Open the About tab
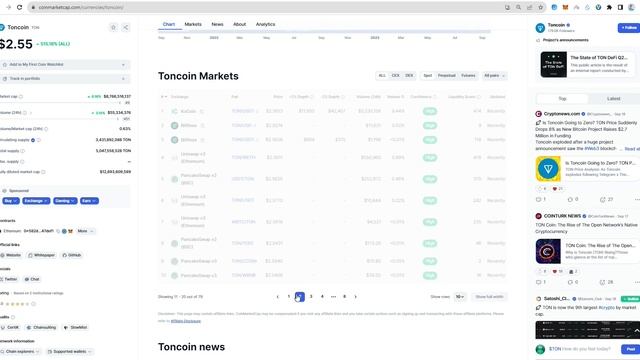This screenshot has height=360, width=640. [240, 24]
